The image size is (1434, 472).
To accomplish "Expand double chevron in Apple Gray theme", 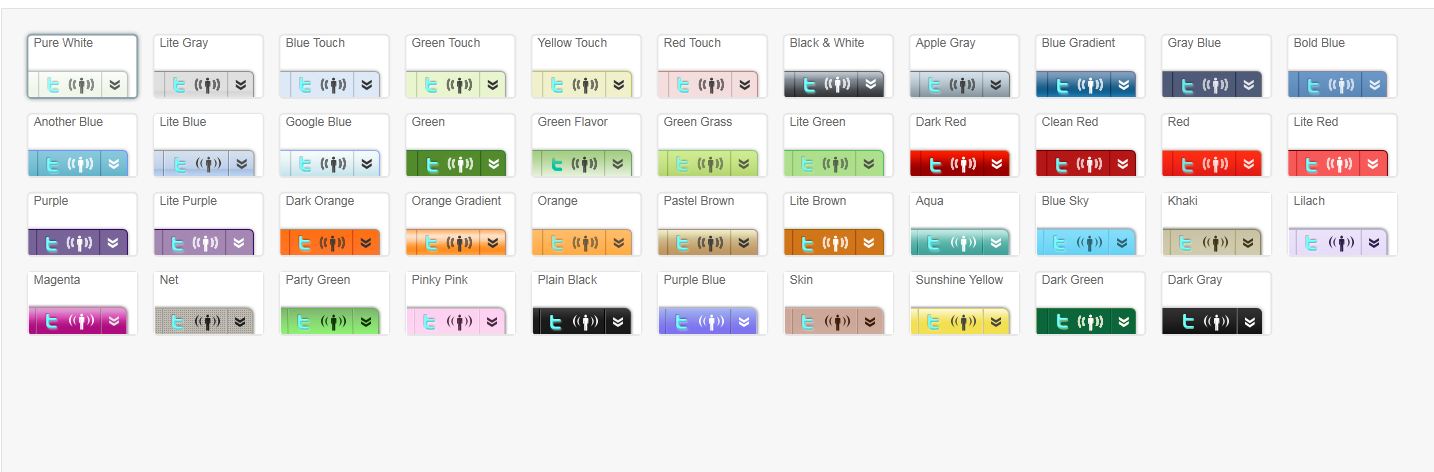I will click(x=997, y=85).
